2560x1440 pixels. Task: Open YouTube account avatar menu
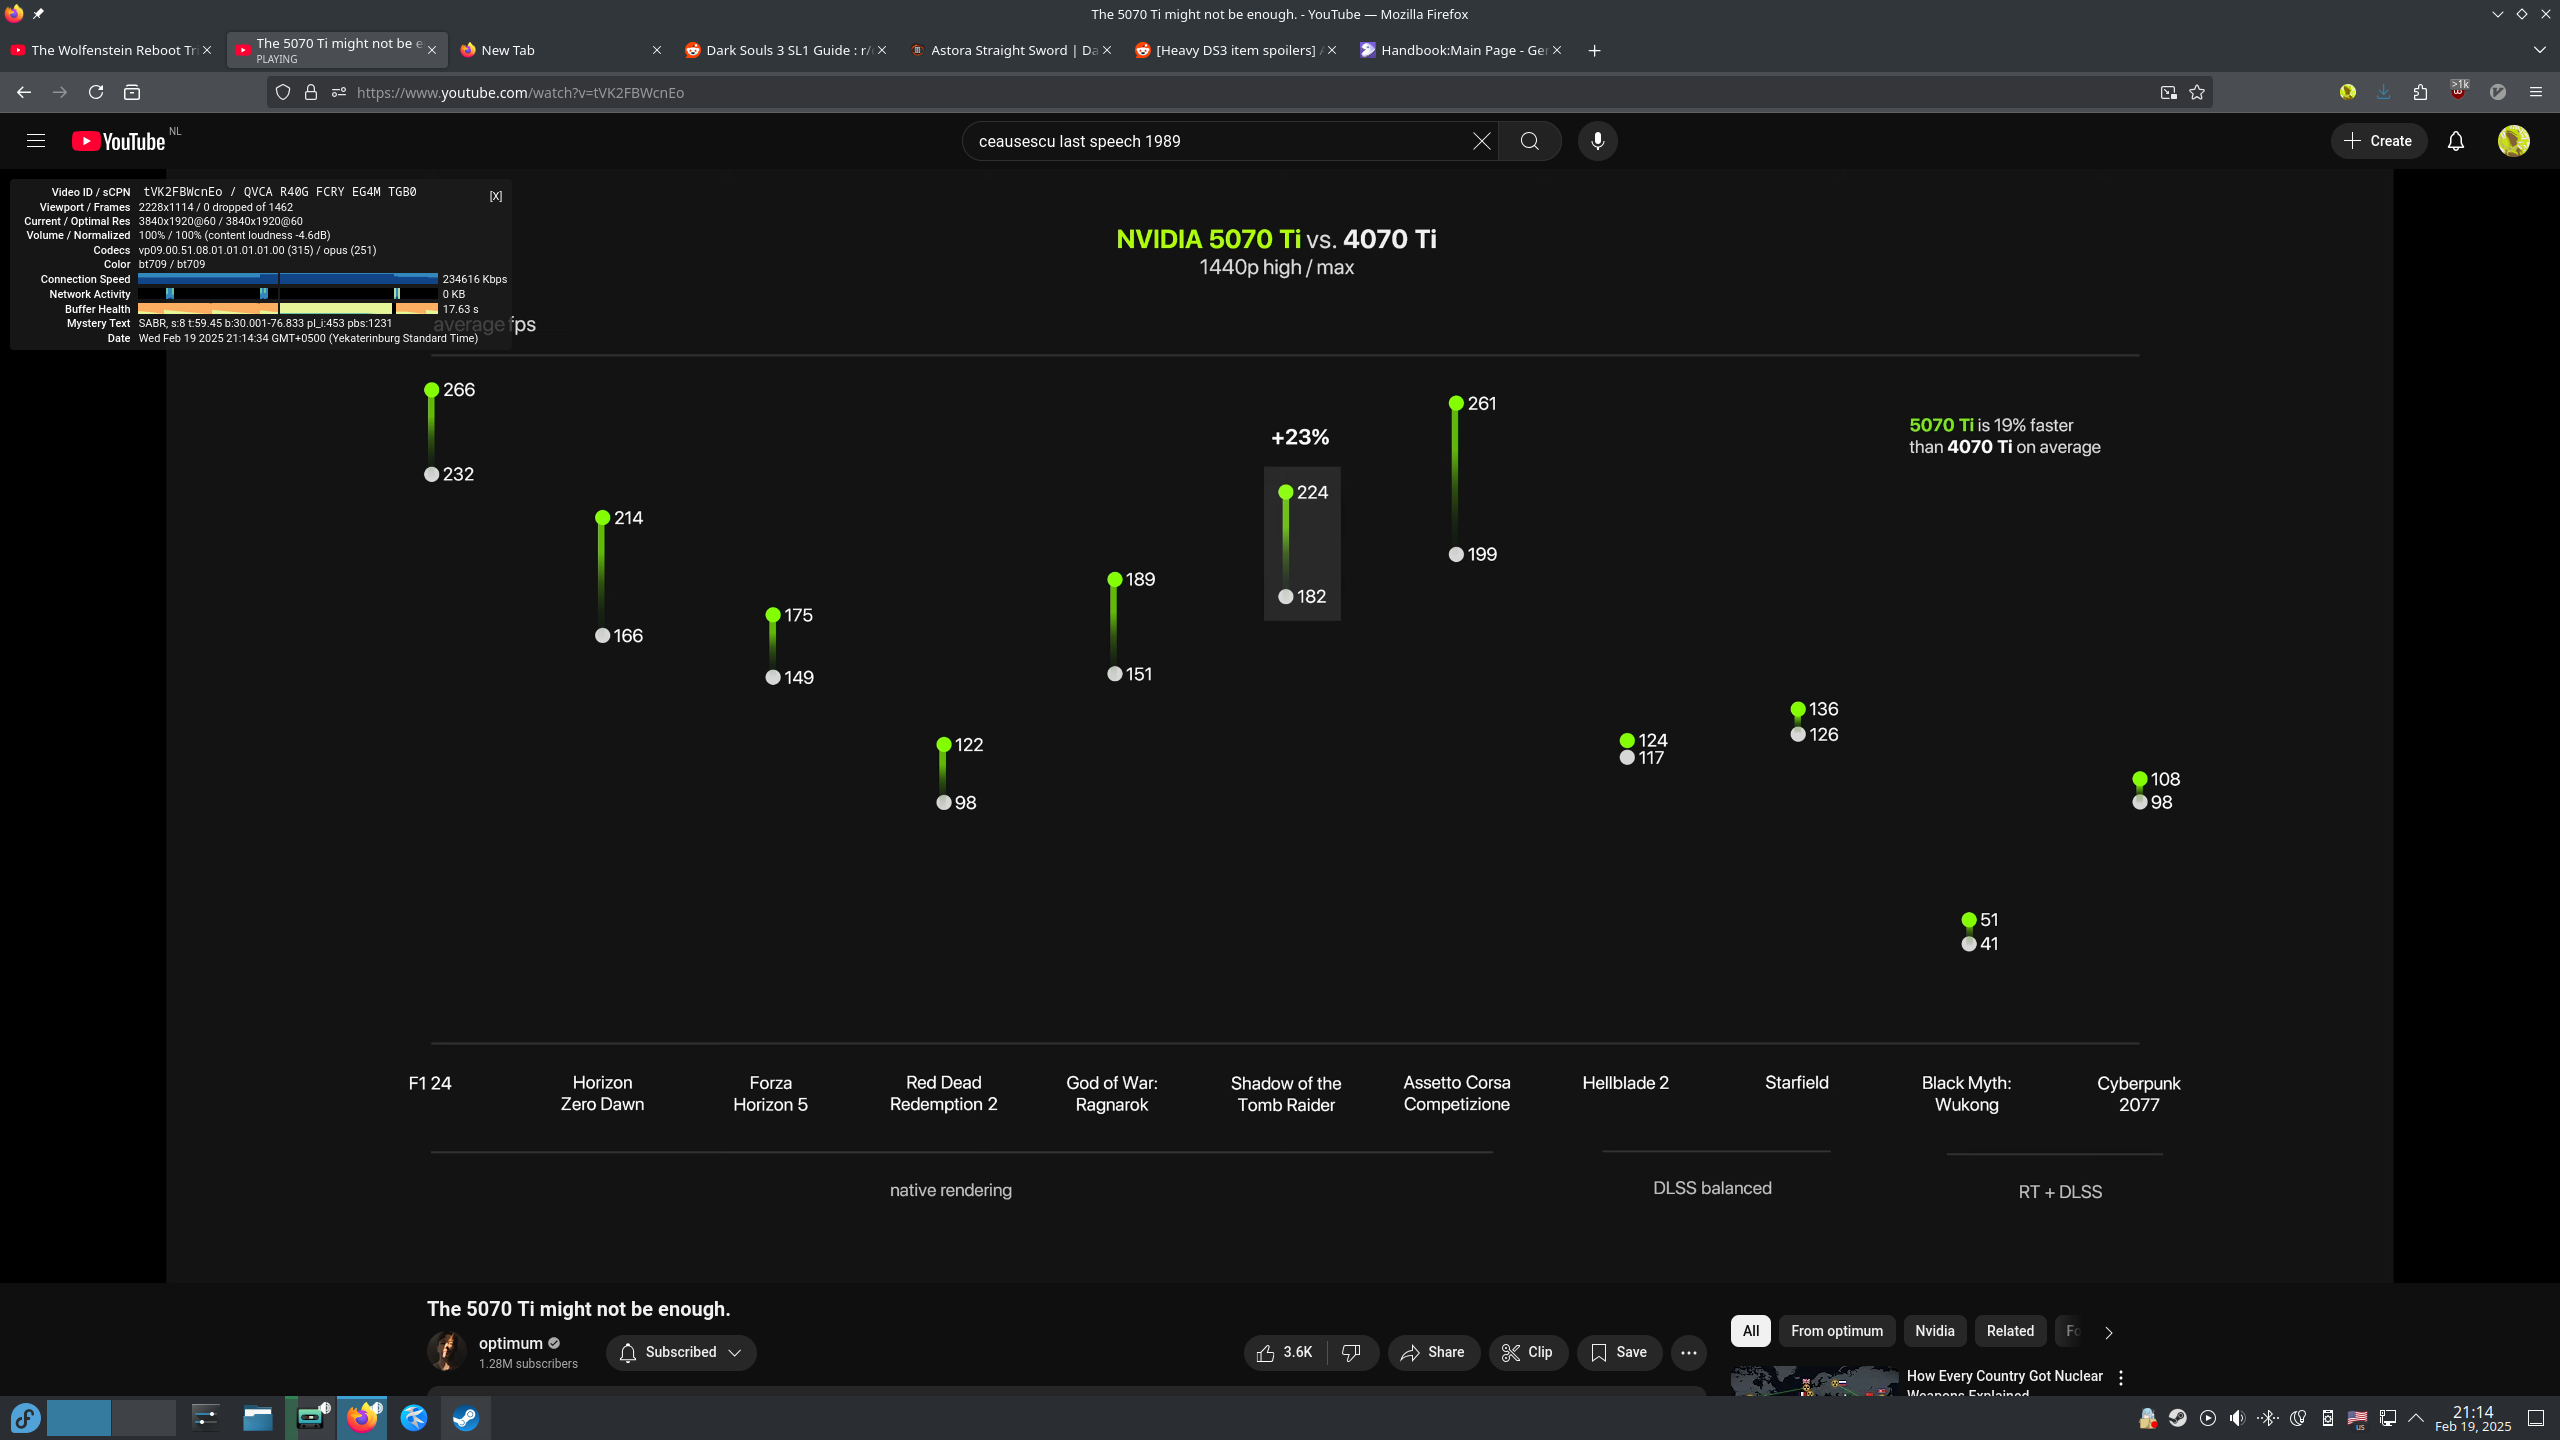2514,141
